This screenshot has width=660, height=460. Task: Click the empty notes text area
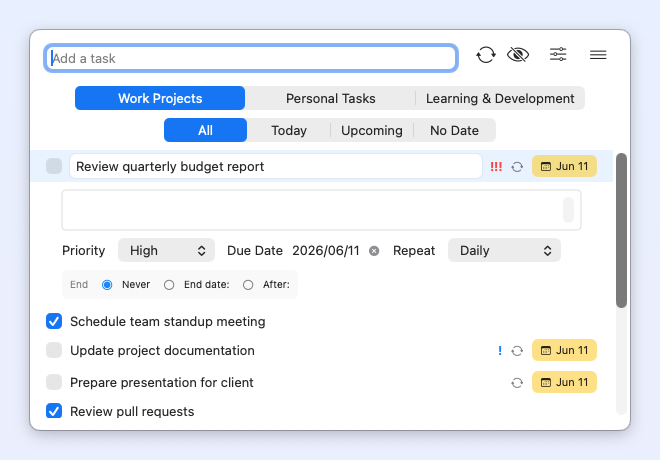point(321,210)
